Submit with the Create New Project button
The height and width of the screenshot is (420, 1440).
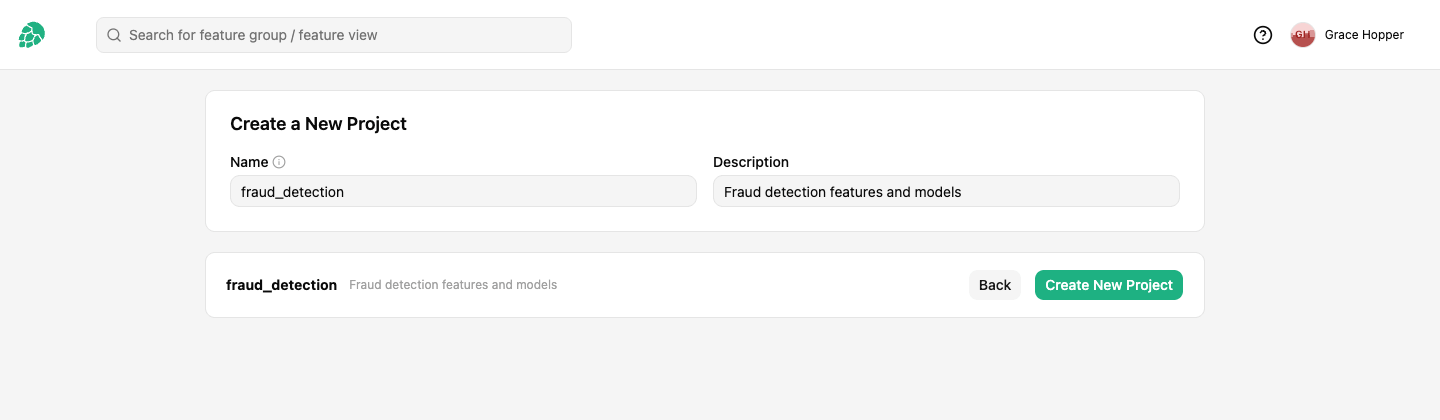1109,285
